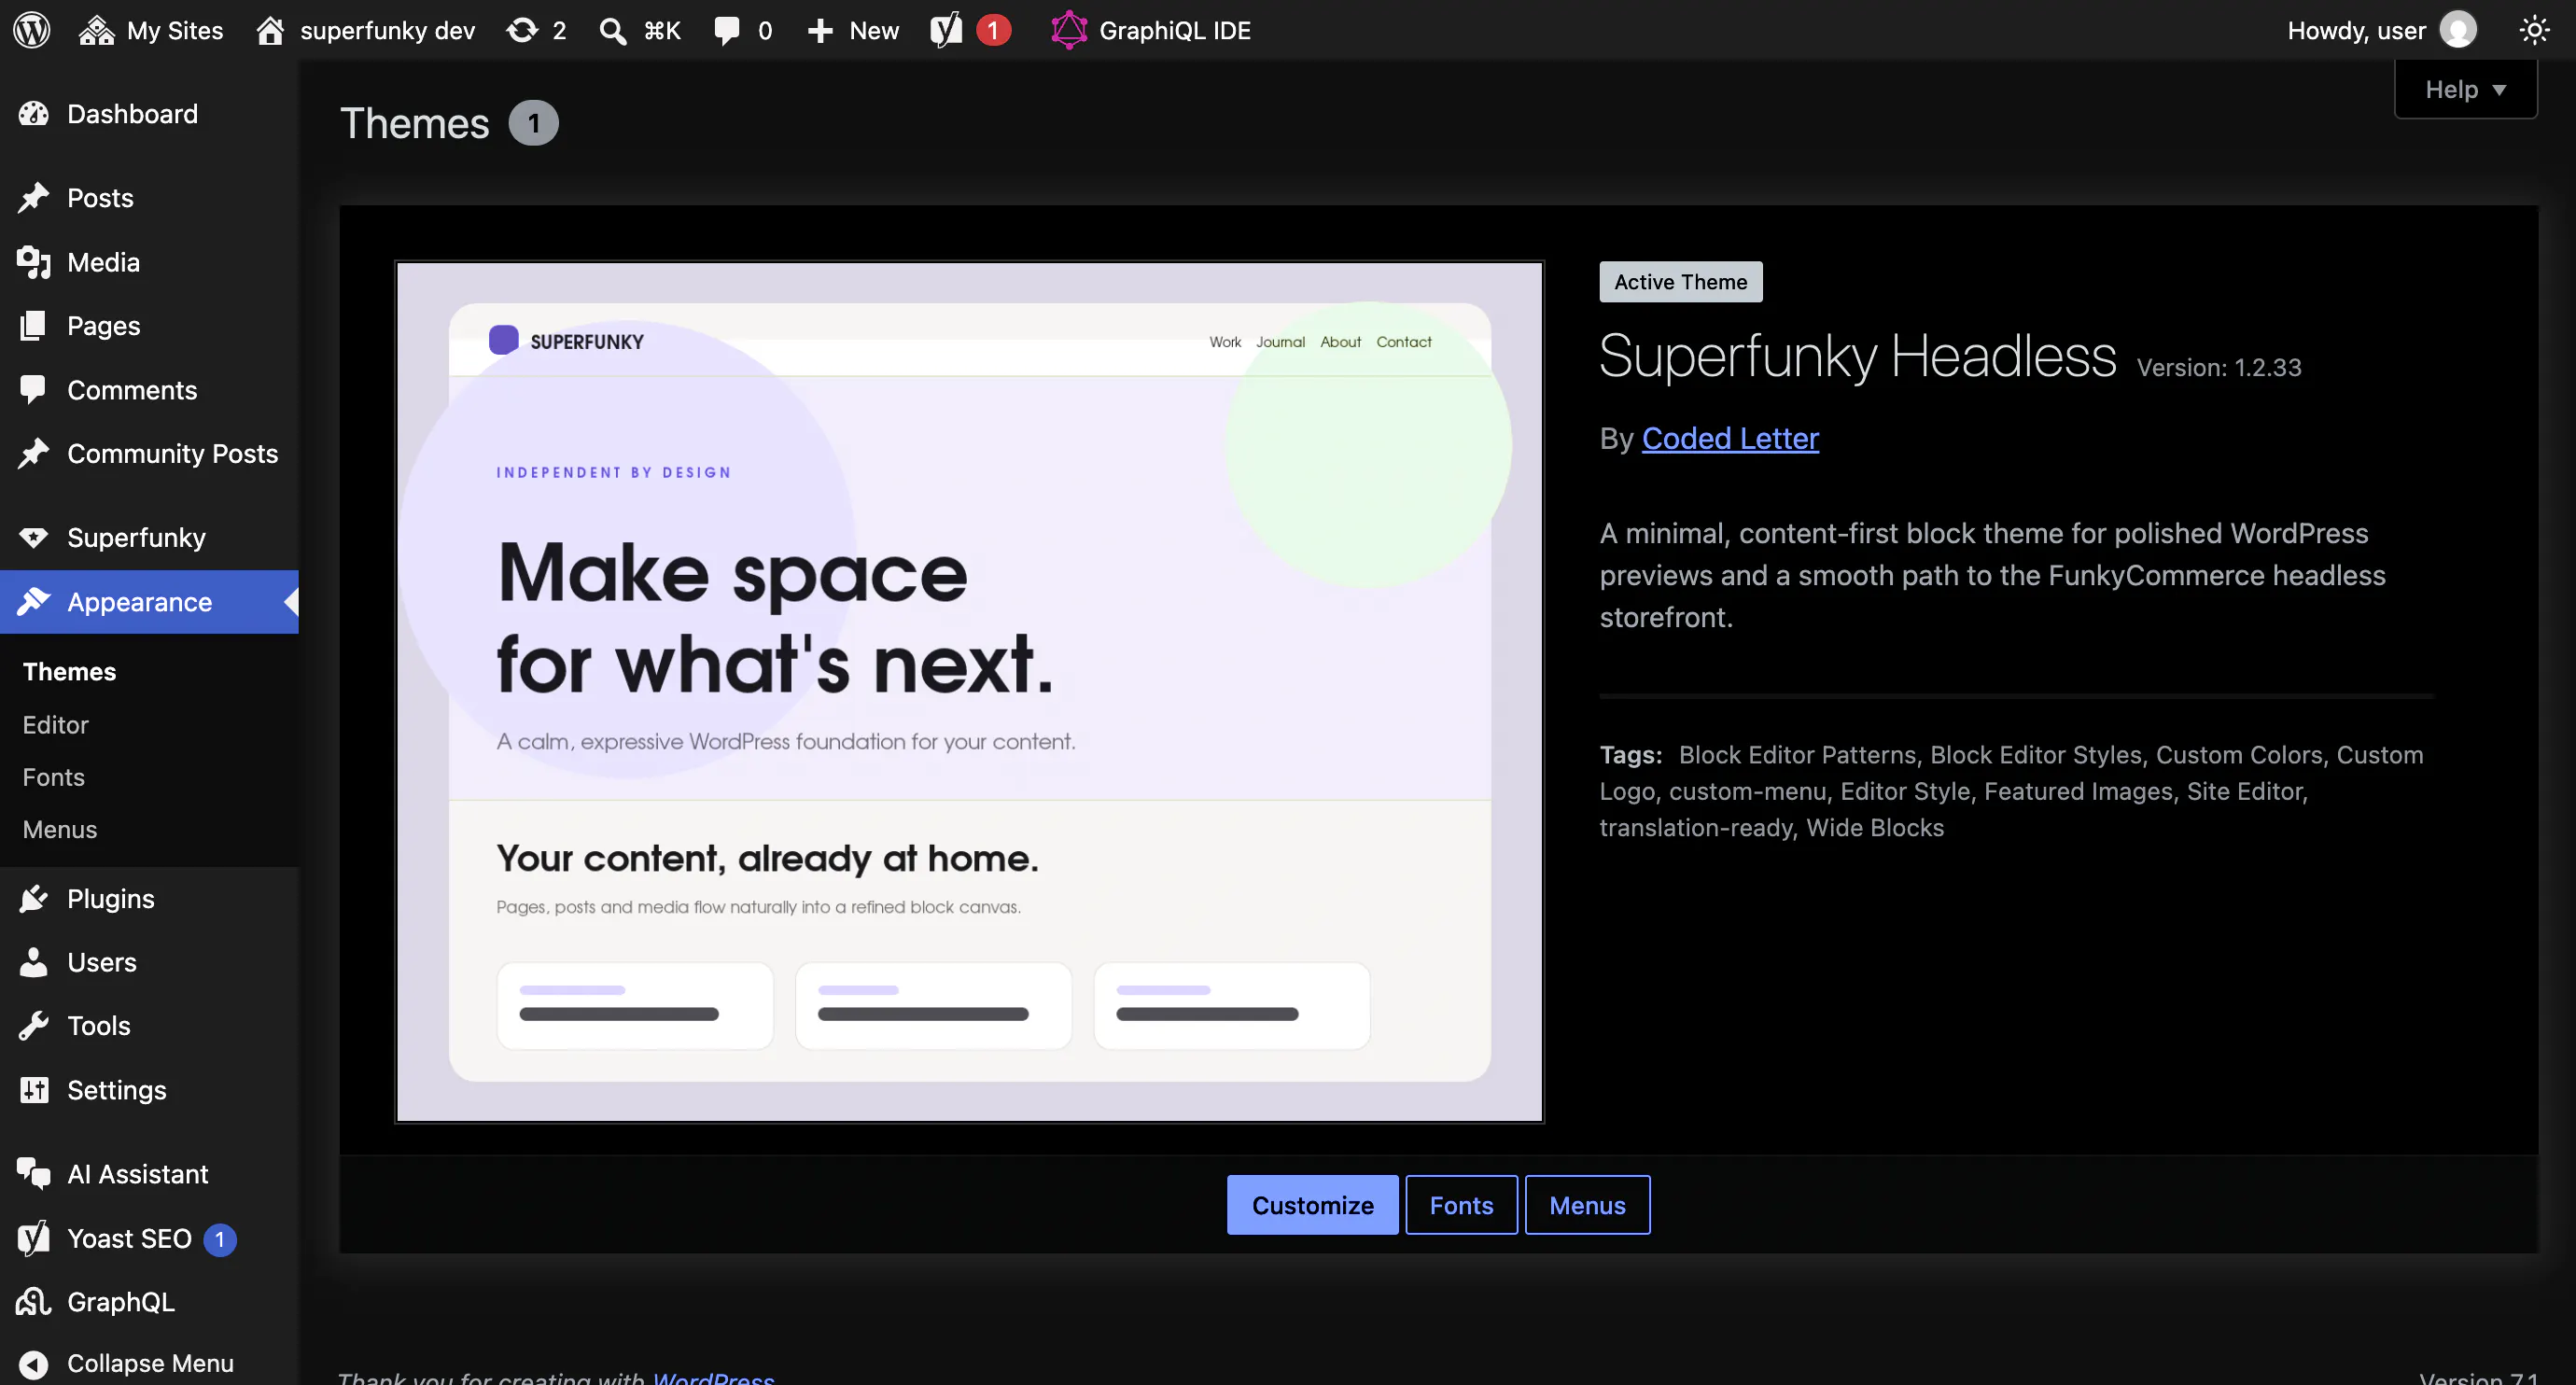Click the Themes page heading
Viewport: 2576px width, 1385px height.
coord(414,124)
